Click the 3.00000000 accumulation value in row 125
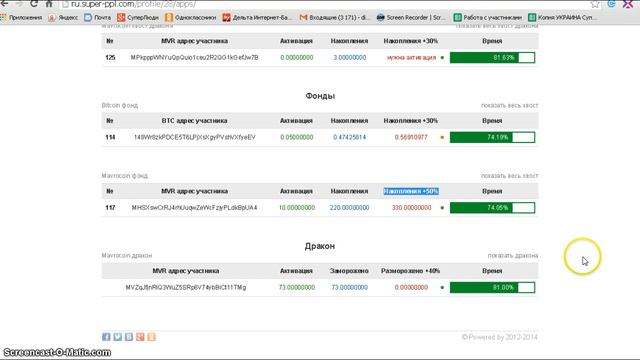 point(349,58)
